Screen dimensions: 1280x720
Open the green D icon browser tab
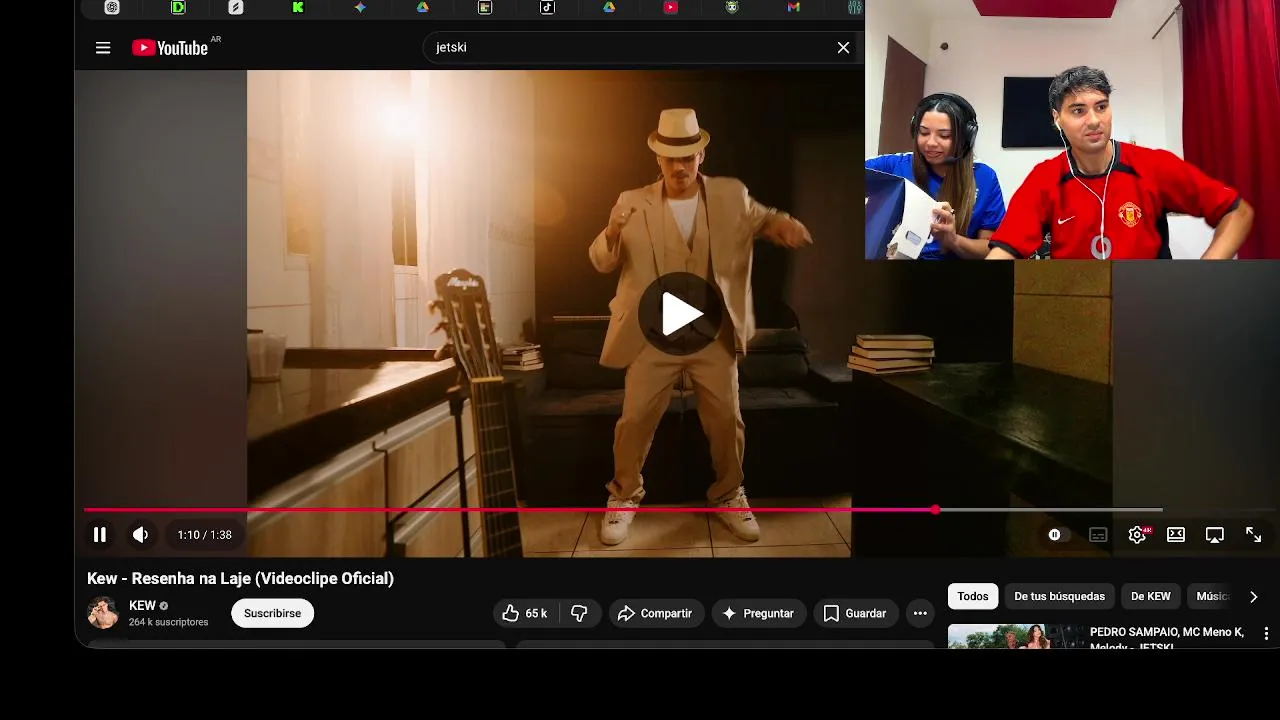click(x=178, y=7)
